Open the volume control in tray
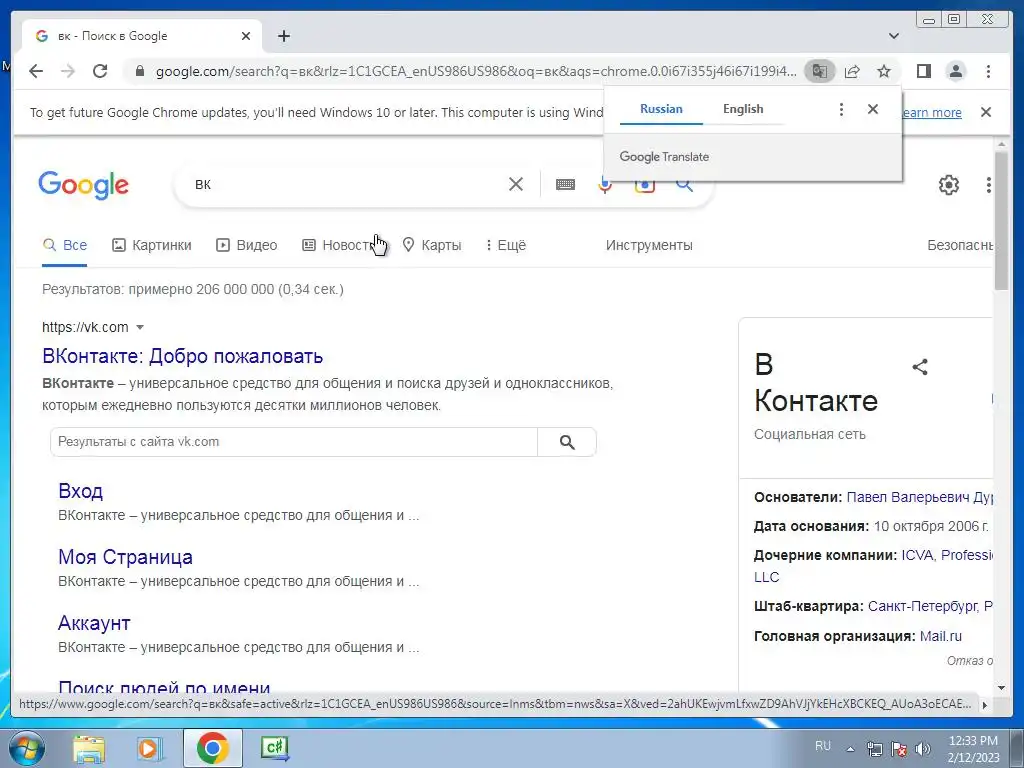This screenshot has height=768, width=1024. tap(923, 749)
